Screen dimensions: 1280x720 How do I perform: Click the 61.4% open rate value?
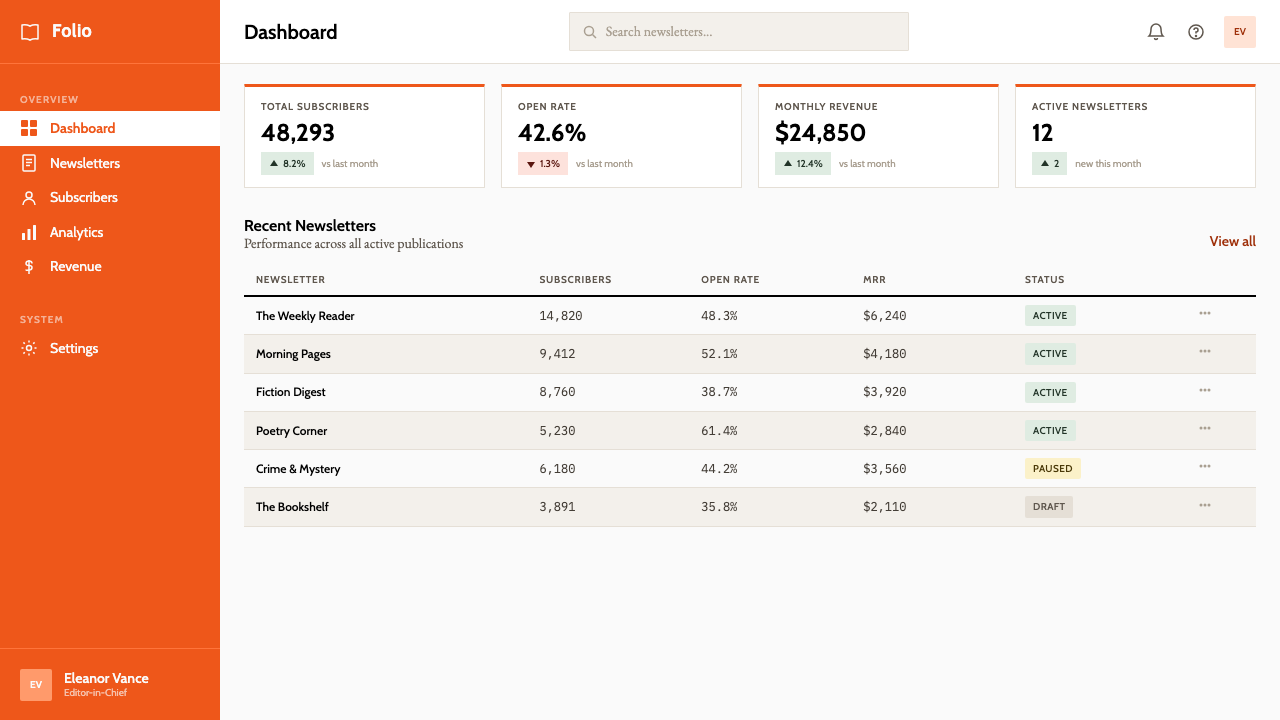pyautogui.click(x=719, y=431)
